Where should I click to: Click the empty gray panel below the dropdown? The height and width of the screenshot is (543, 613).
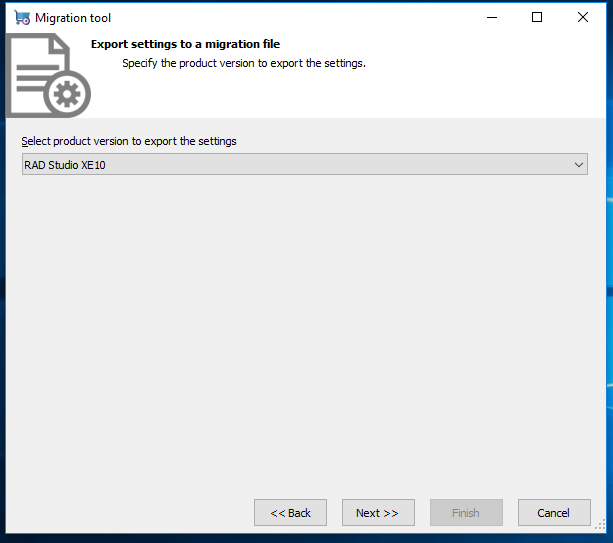coord(306,332)
